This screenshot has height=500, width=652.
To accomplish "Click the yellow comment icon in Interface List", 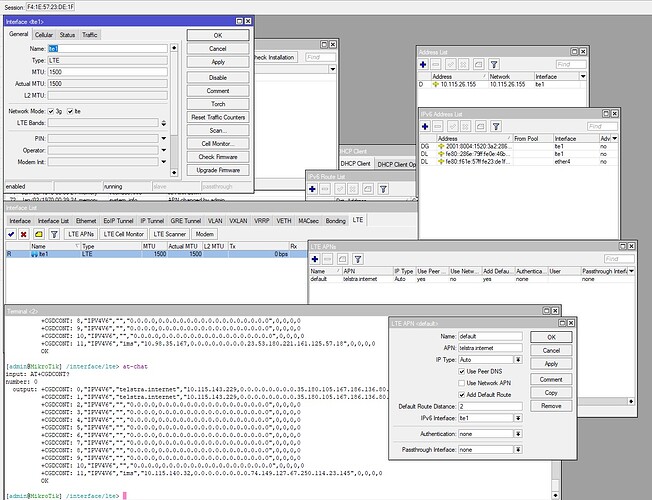I will 39,234.
